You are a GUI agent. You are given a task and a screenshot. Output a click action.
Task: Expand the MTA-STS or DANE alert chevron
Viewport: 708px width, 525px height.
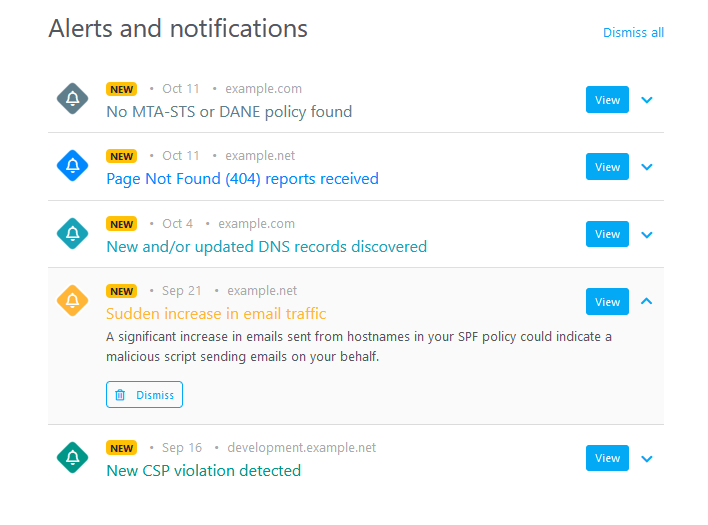647,100
